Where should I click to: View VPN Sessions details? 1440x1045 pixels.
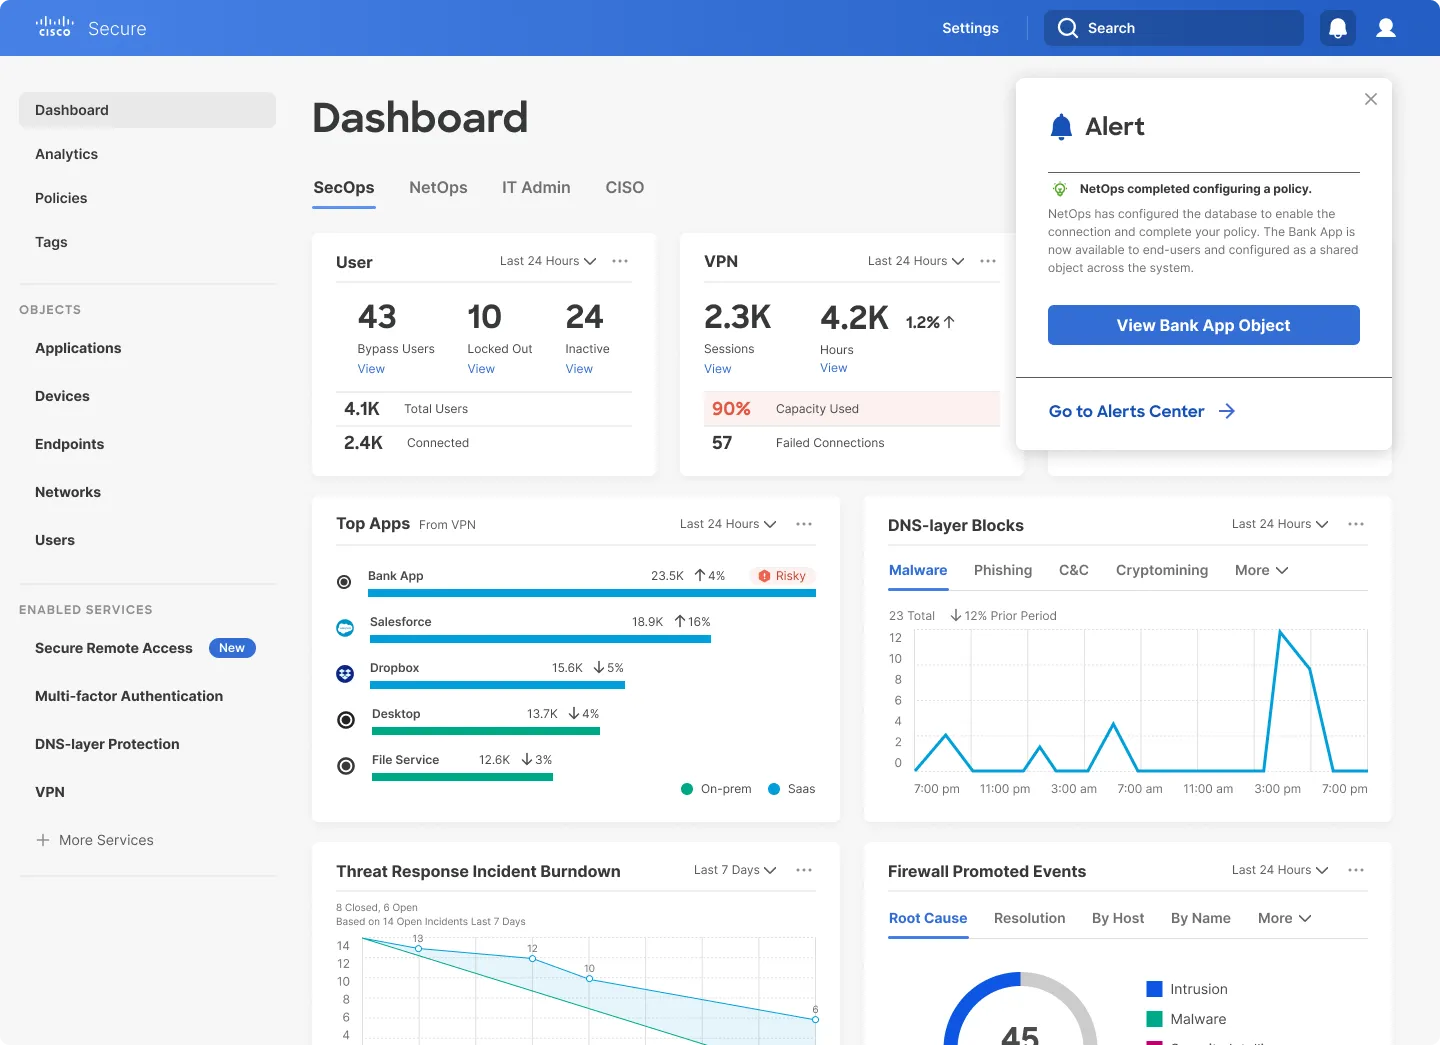click(x=718, y=369)
